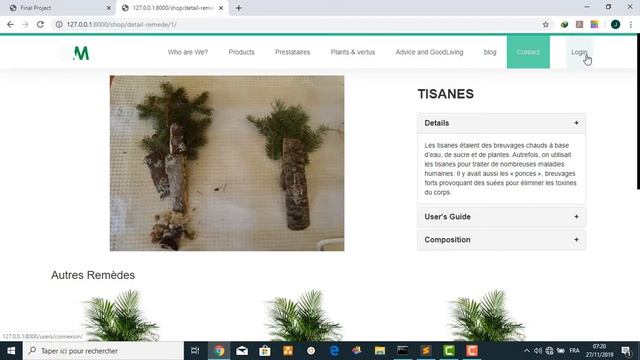Close the Final Project tab
Viewport: 640px width, 360px height.
(109, 8)
